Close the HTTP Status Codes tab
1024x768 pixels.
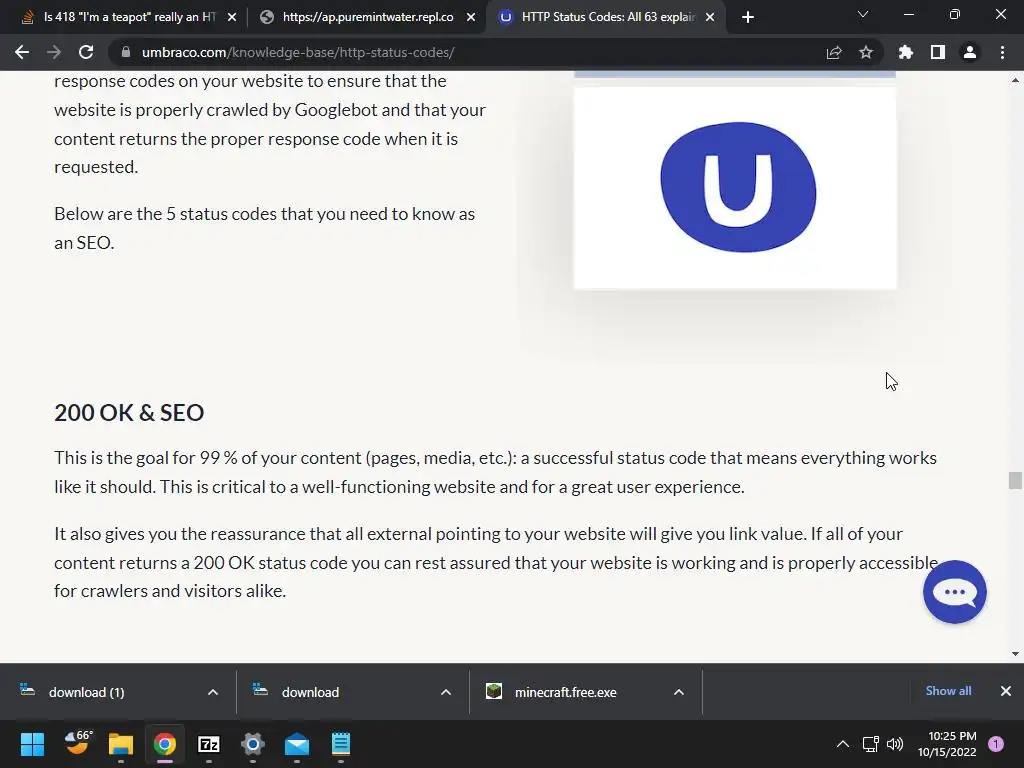(x=710, y=17)
